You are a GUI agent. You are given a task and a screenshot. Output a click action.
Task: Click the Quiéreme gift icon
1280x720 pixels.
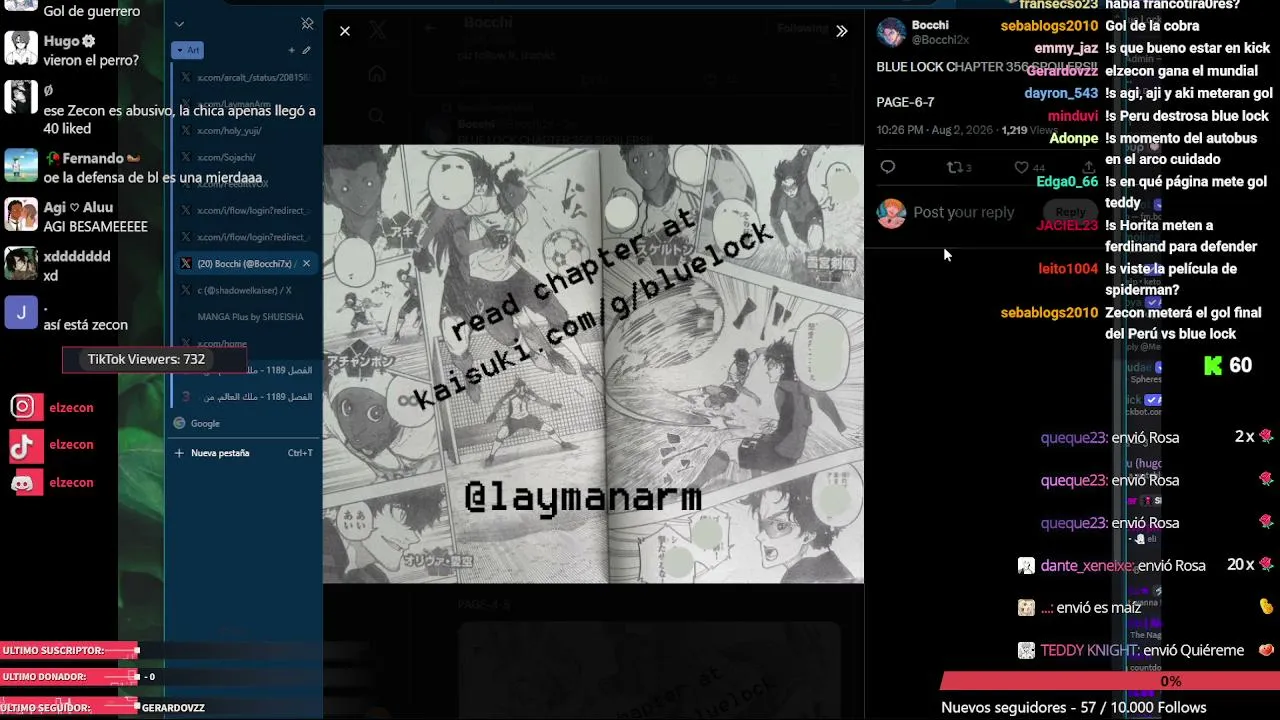(x=1266, y=650)
